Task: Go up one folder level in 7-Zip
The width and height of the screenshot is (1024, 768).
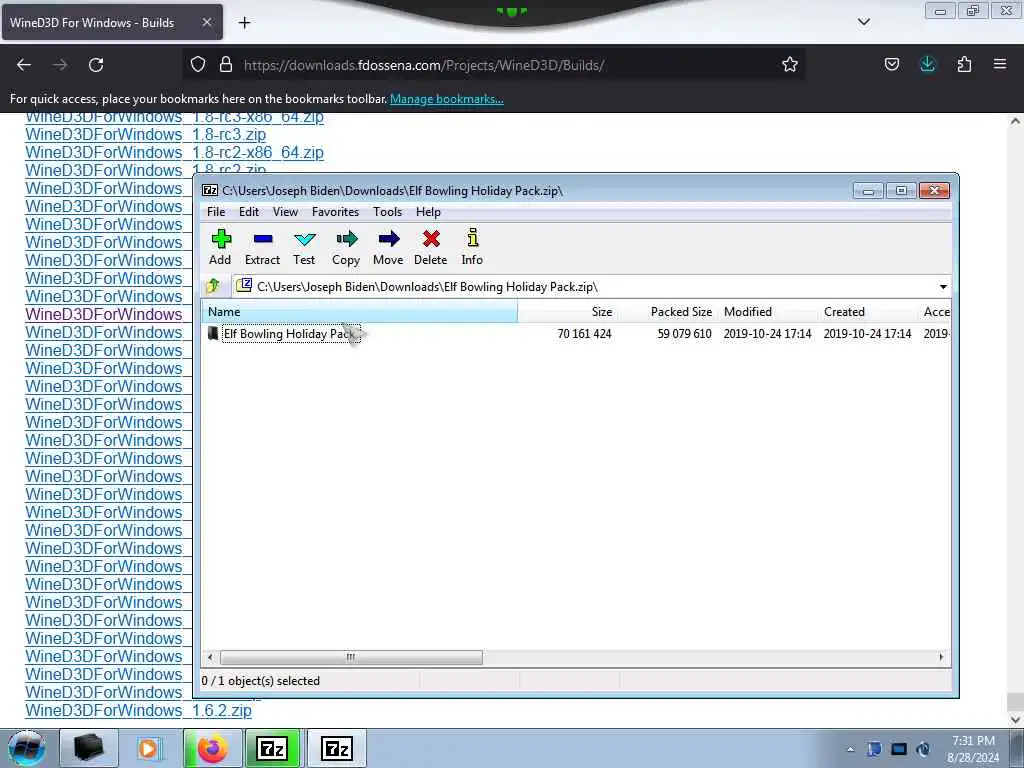Action: [x=213, y=286]
